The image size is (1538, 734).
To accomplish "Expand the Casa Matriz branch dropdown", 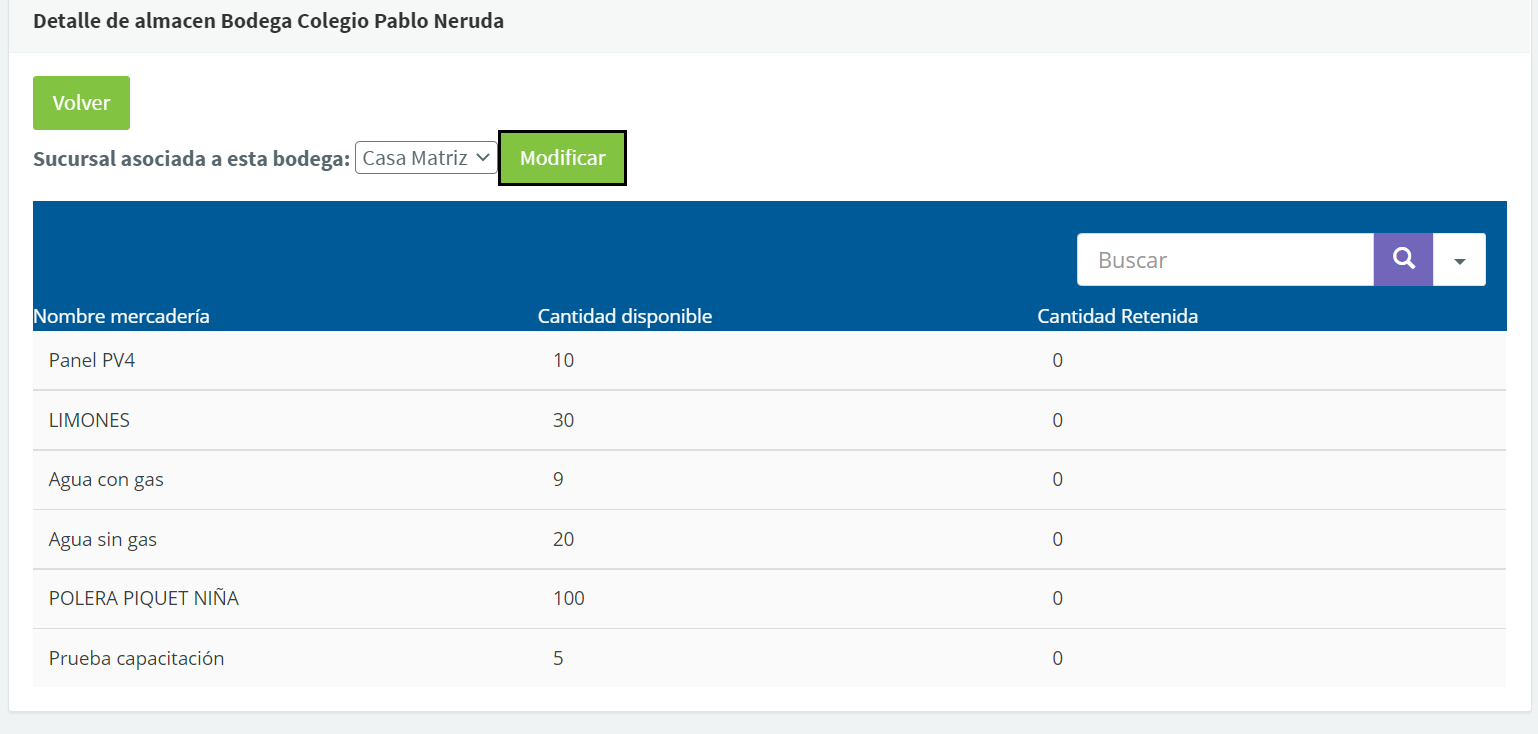I will coord(426,158).
